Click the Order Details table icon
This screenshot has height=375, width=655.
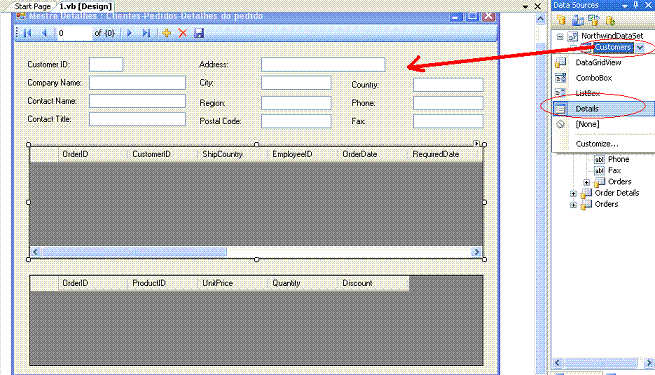586,193
